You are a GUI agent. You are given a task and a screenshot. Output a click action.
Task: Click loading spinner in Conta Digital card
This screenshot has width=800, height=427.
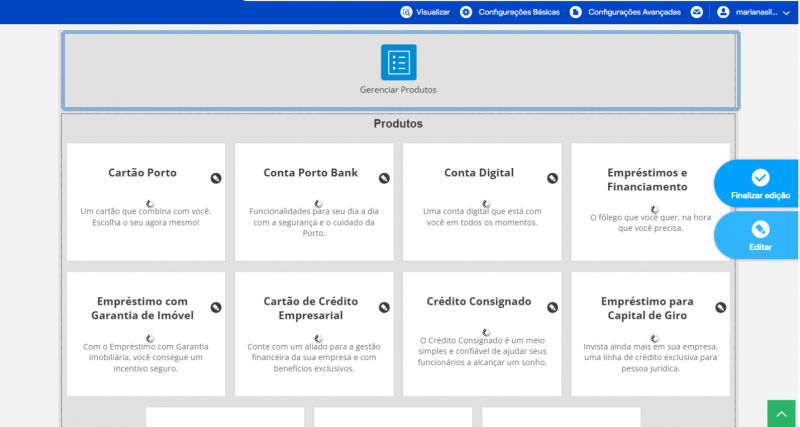(487, 204)
